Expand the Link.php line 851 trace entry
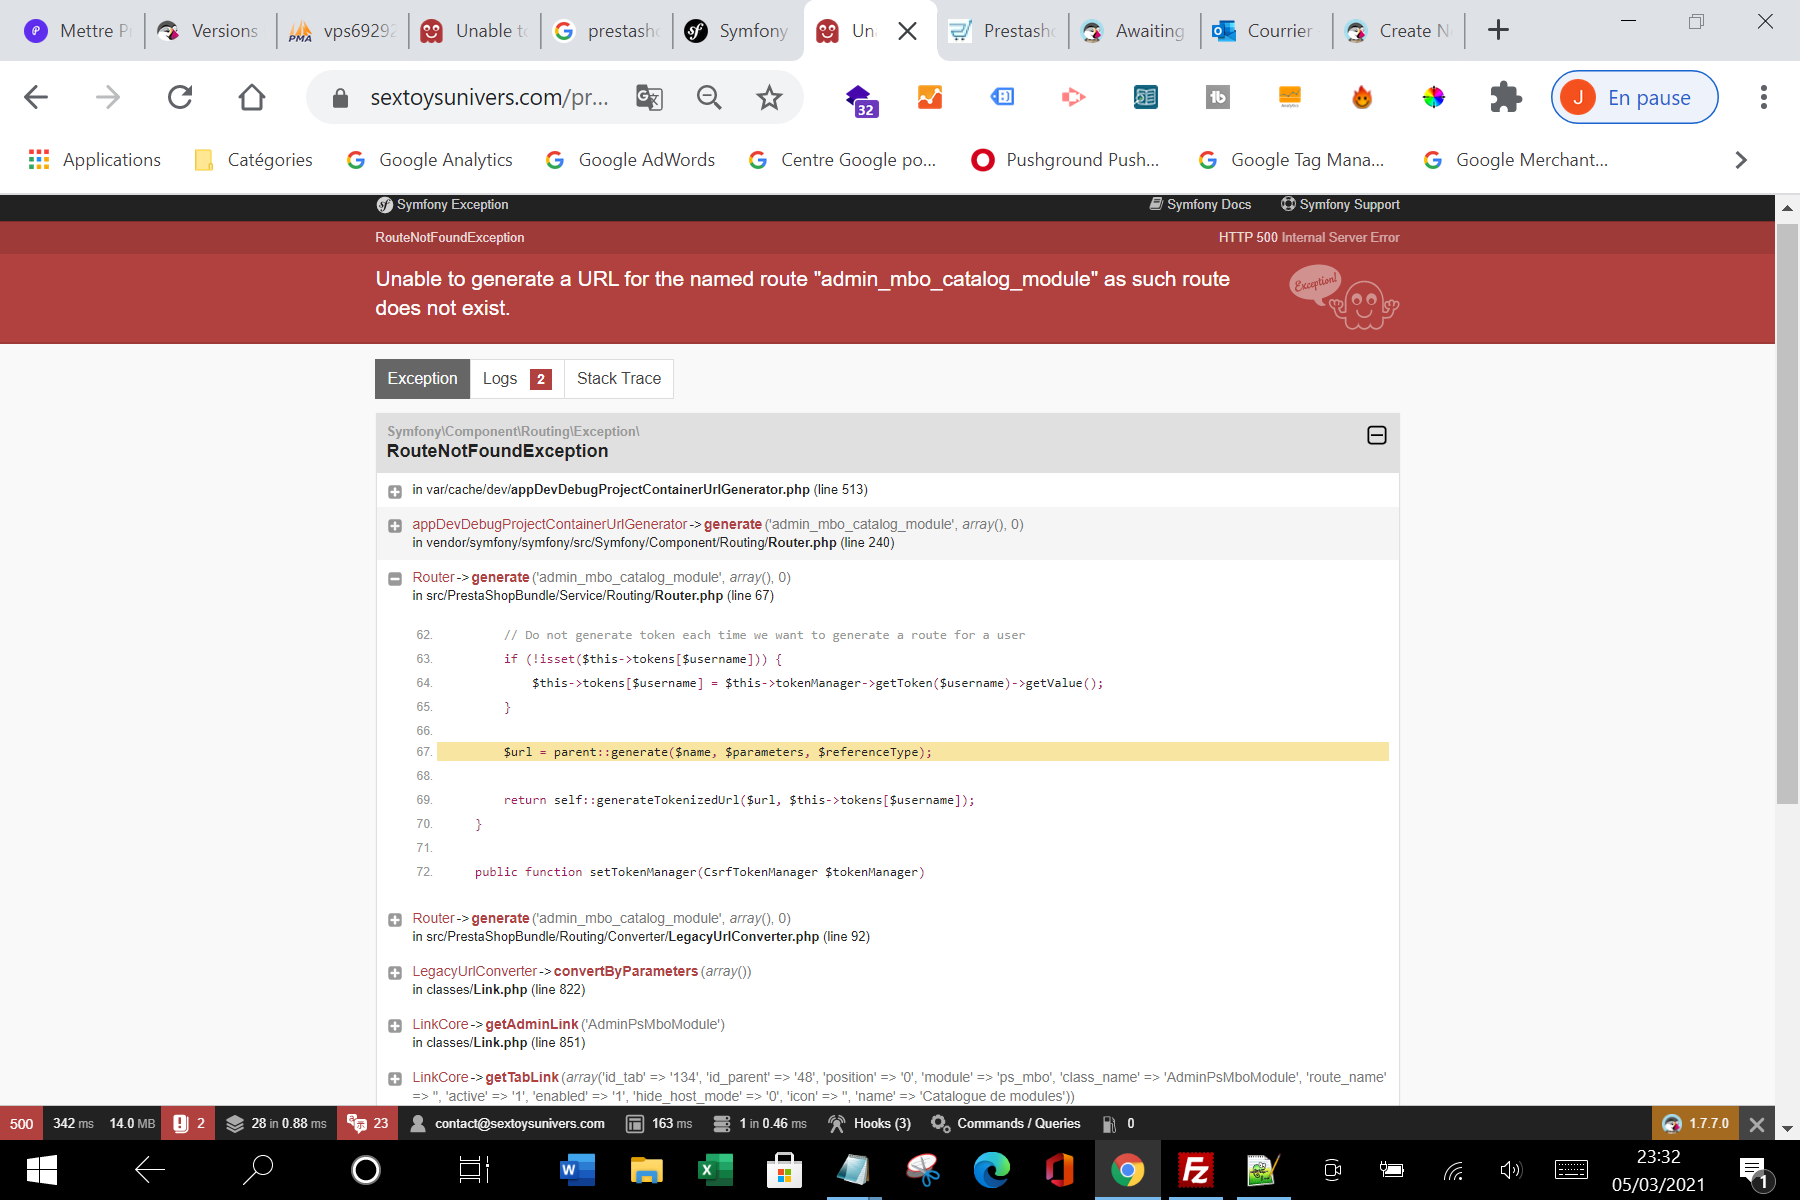The width and height of the screenshot is (1800, 1200). (x=395, y=1026)
